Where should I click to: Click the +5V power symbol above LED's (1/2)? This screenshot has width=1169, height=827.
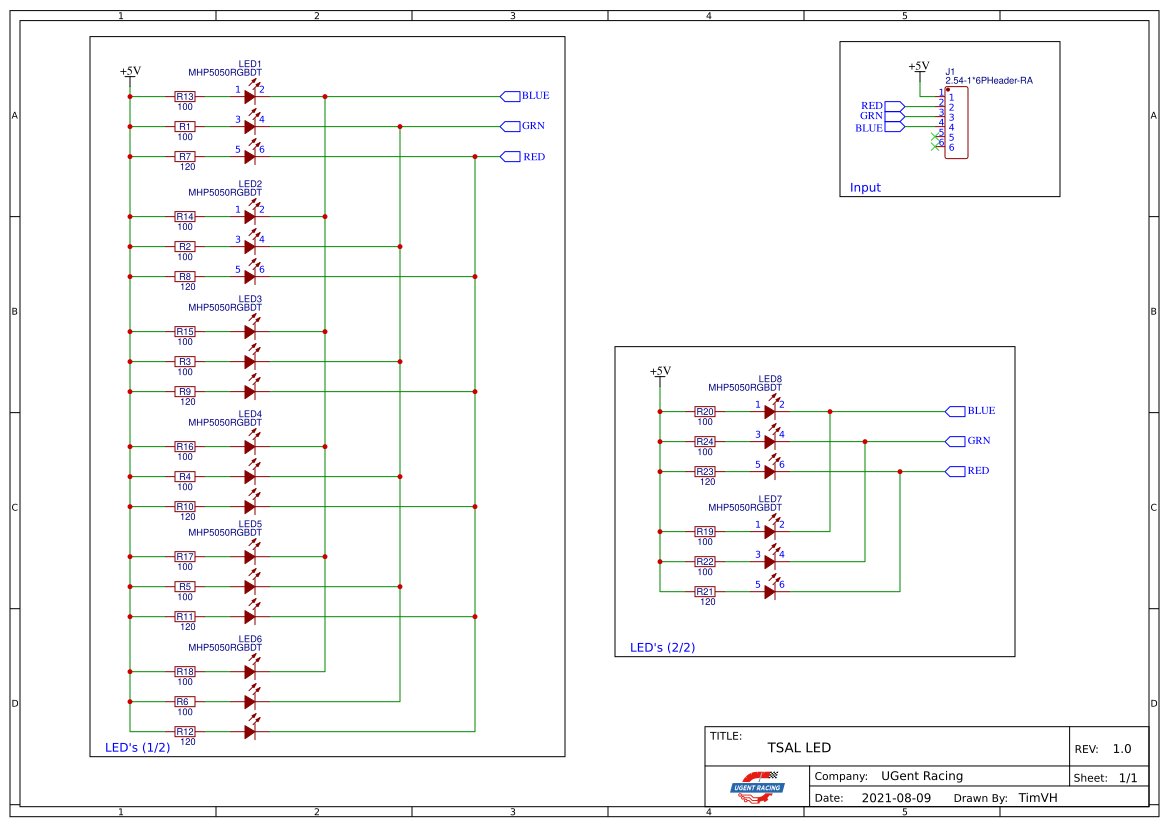click(131, 73)
